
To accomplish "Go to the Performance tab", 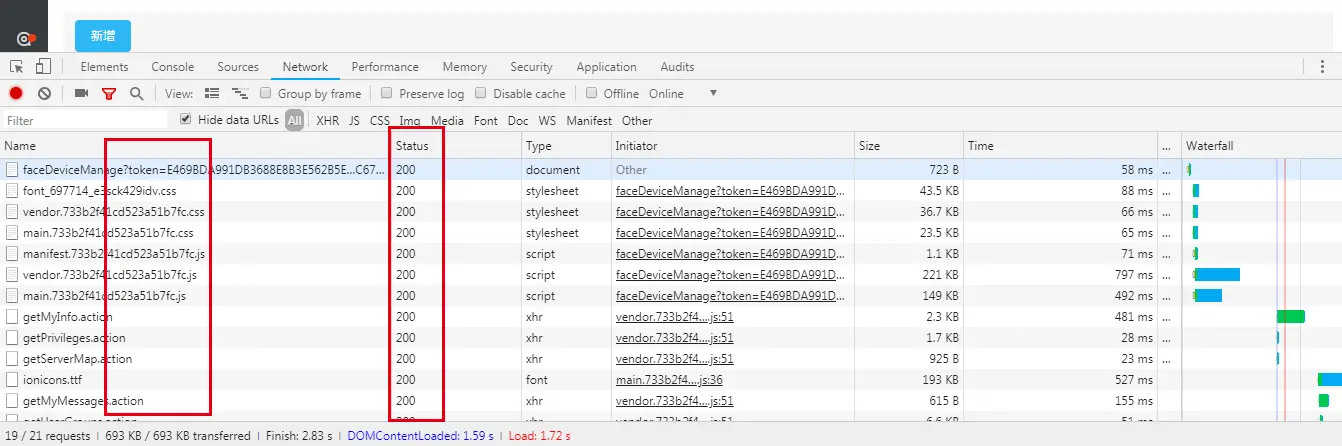I will [385, 67].
